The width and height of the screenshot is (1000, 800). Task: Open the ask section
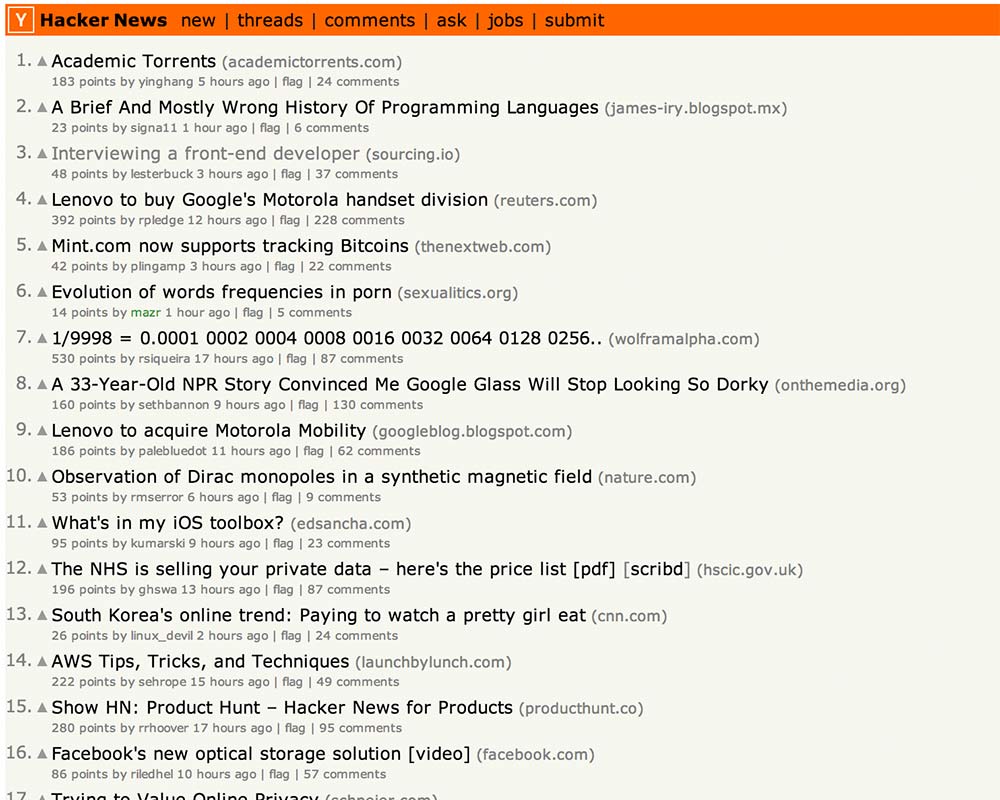451,20
